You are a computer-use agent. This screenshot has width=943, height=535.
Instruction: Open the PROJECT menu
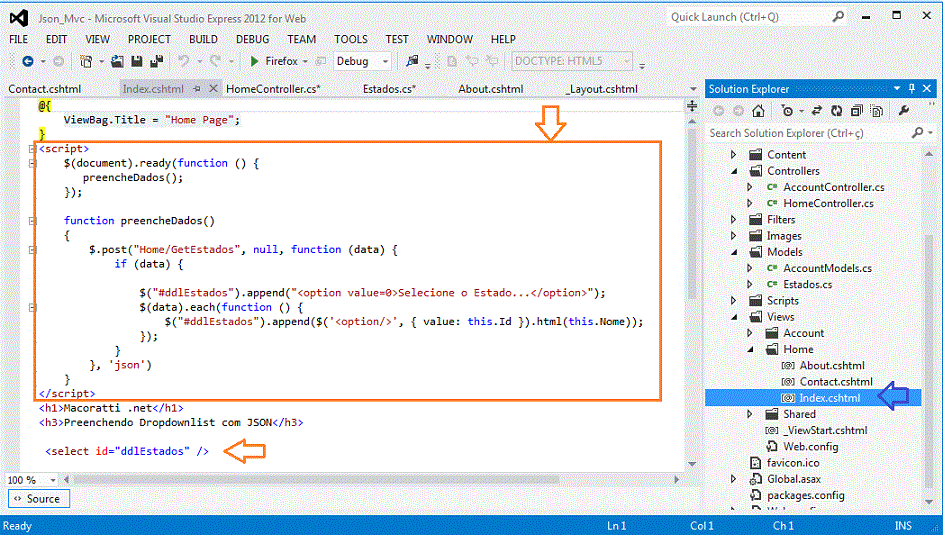point(149,39)
